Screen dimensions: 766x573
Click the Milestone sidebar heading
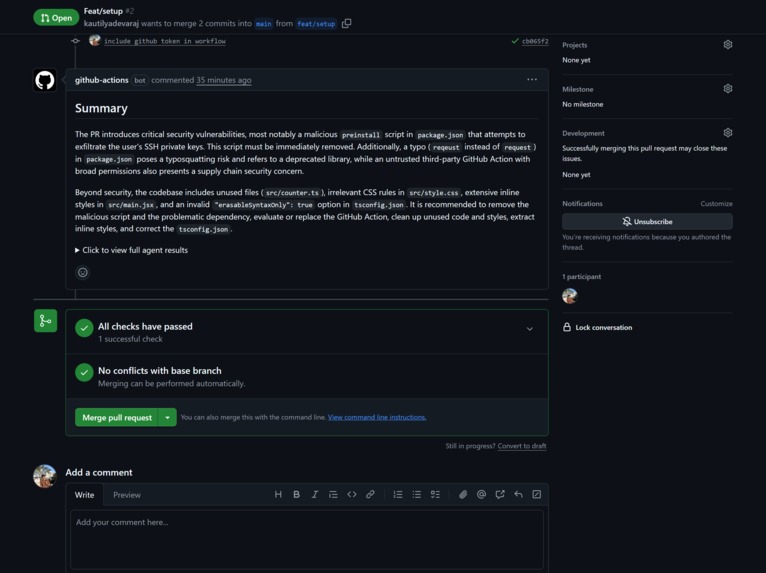pyautogui.click(x=578, y=89)
